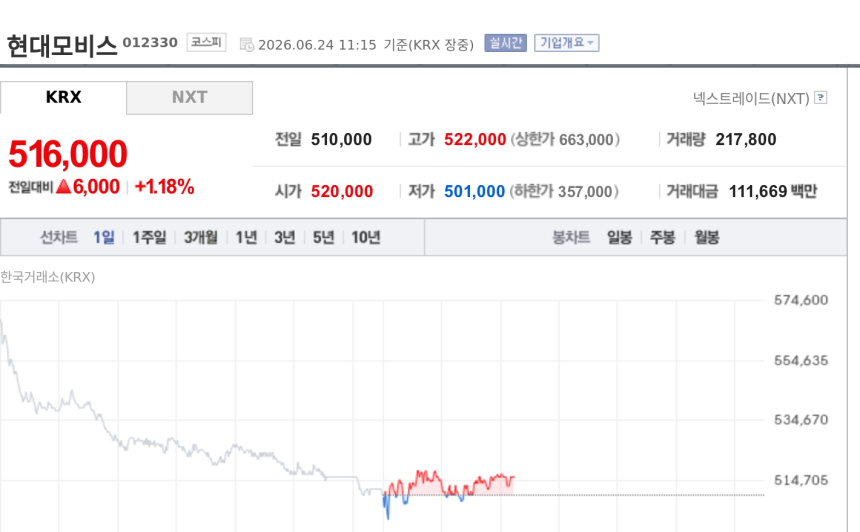860x532 pixels.
Task: Choose the 3년 chart range
Action: click(x=285, y=237)
